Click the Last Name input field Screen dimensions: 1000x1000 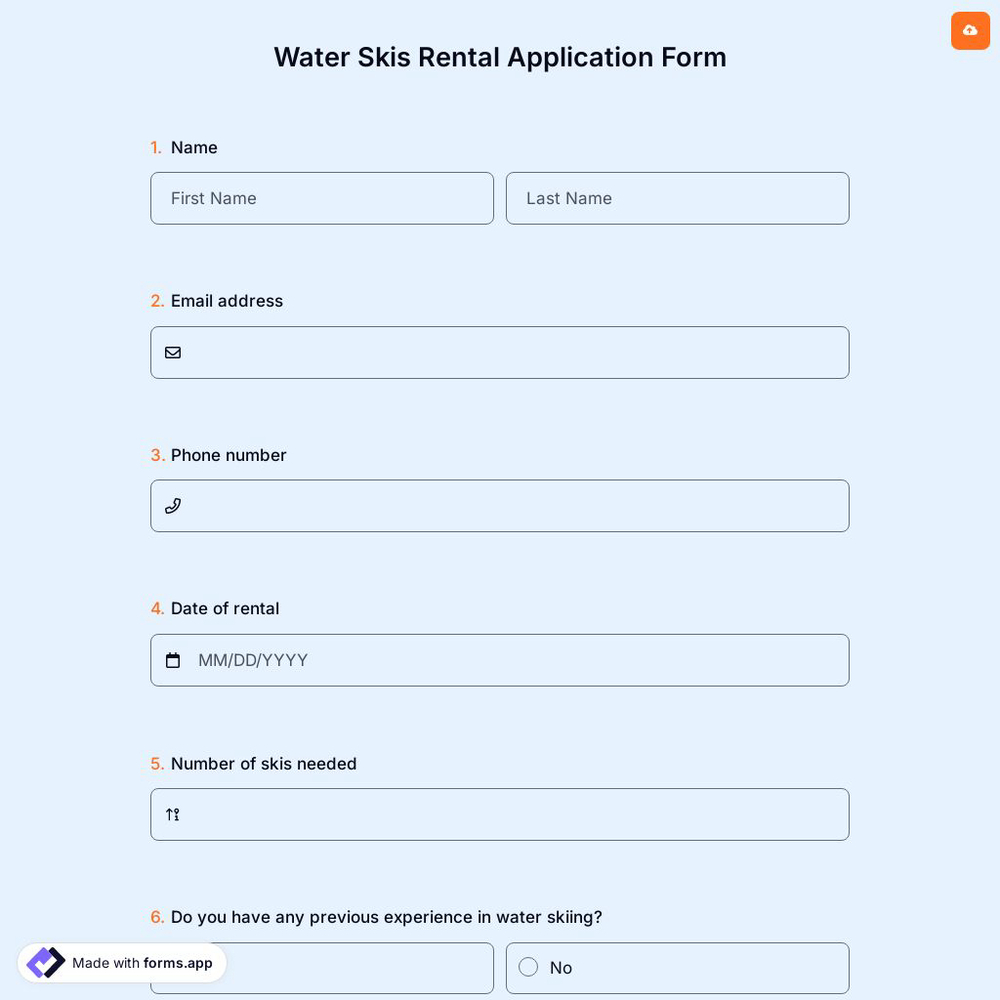[x=678, y=198]
